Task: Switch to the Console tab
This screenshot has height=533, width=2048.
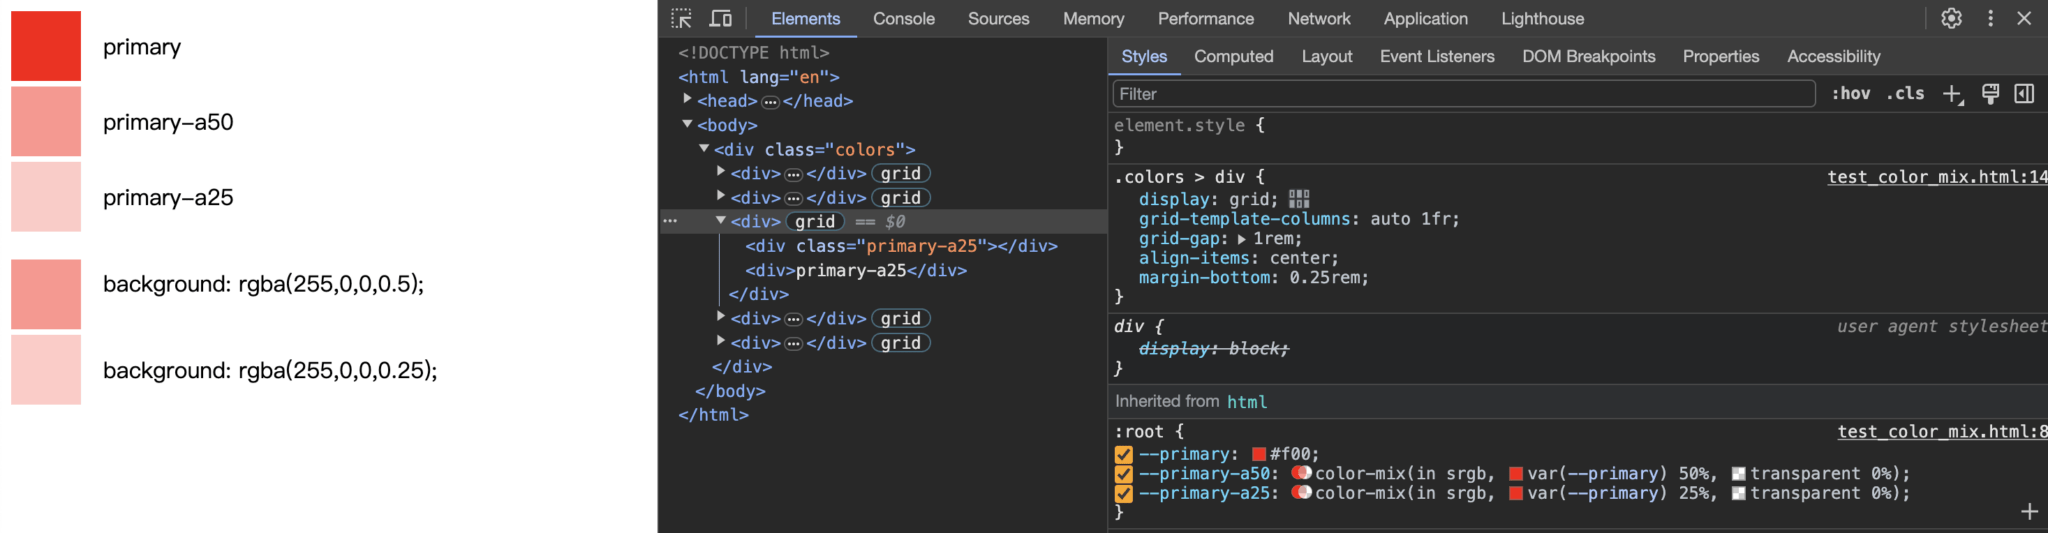Action: pos(903,18)
